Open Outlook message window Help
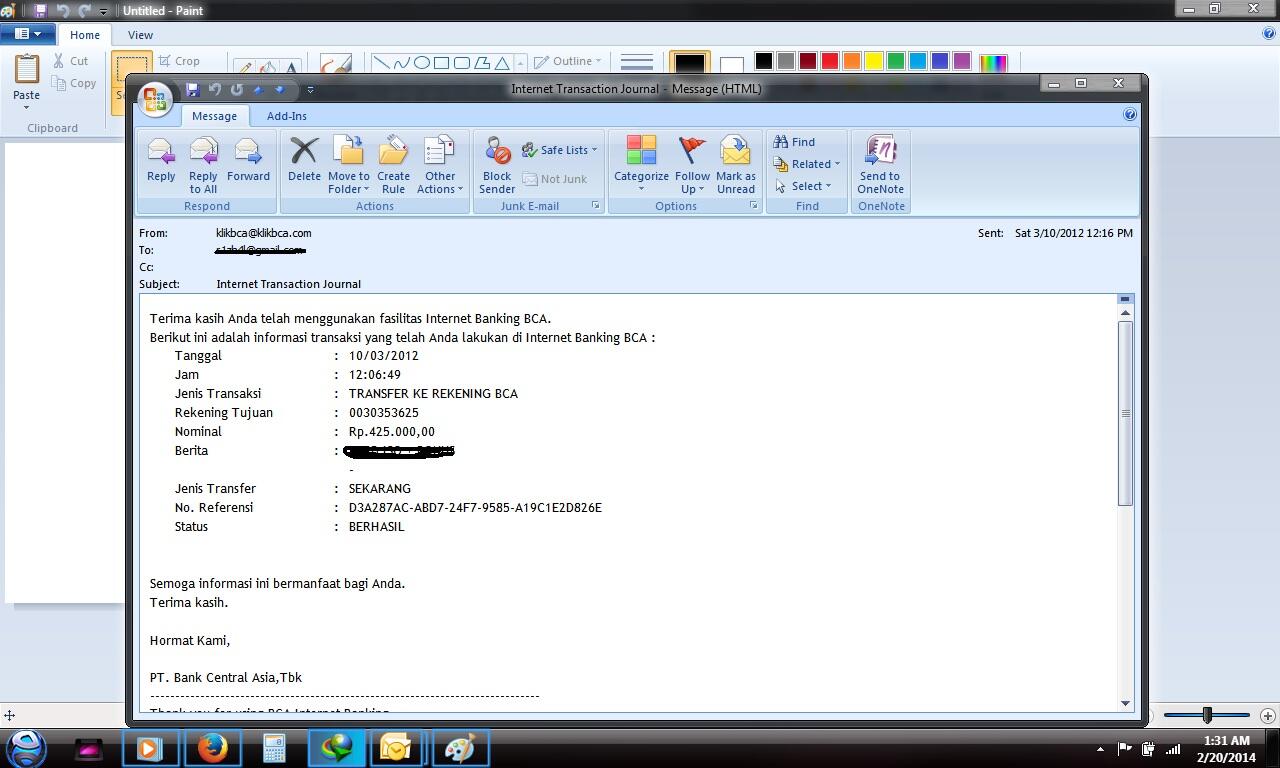 1130,115
